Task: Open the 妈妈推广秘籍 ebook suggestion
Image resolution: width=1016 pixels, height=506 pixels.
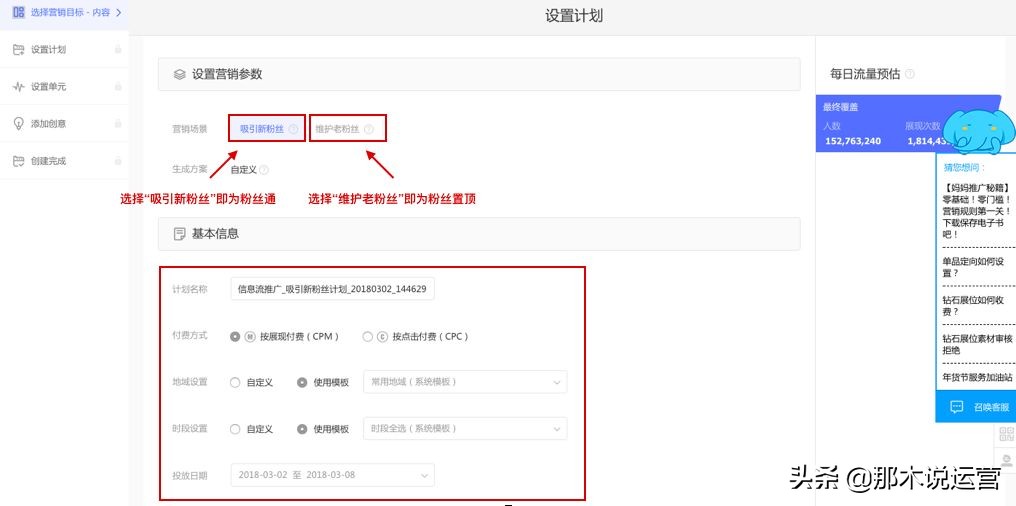Action: pyautogui.click(x=977, y=211)
